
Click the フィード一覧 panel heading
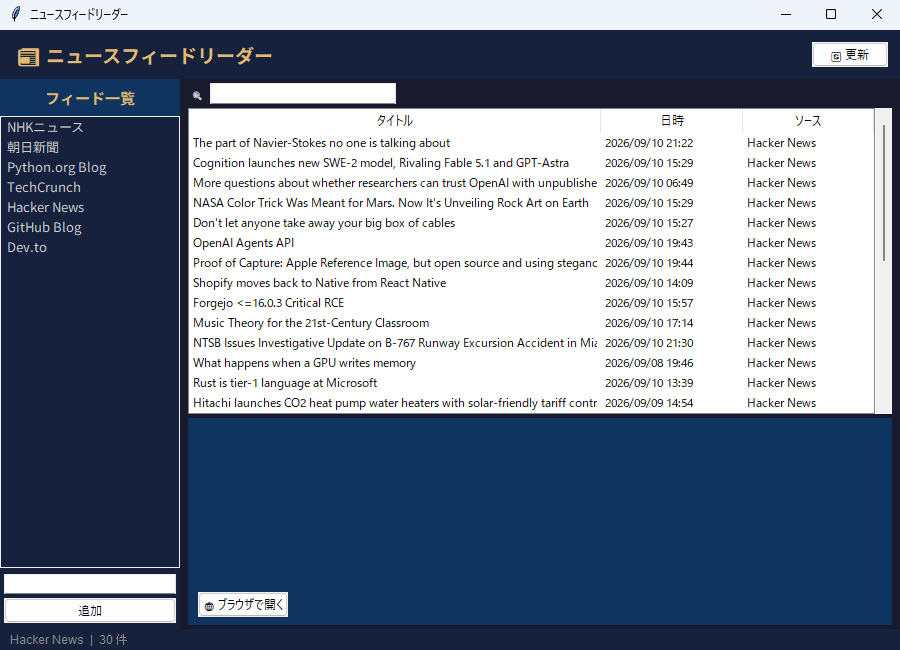90,98
